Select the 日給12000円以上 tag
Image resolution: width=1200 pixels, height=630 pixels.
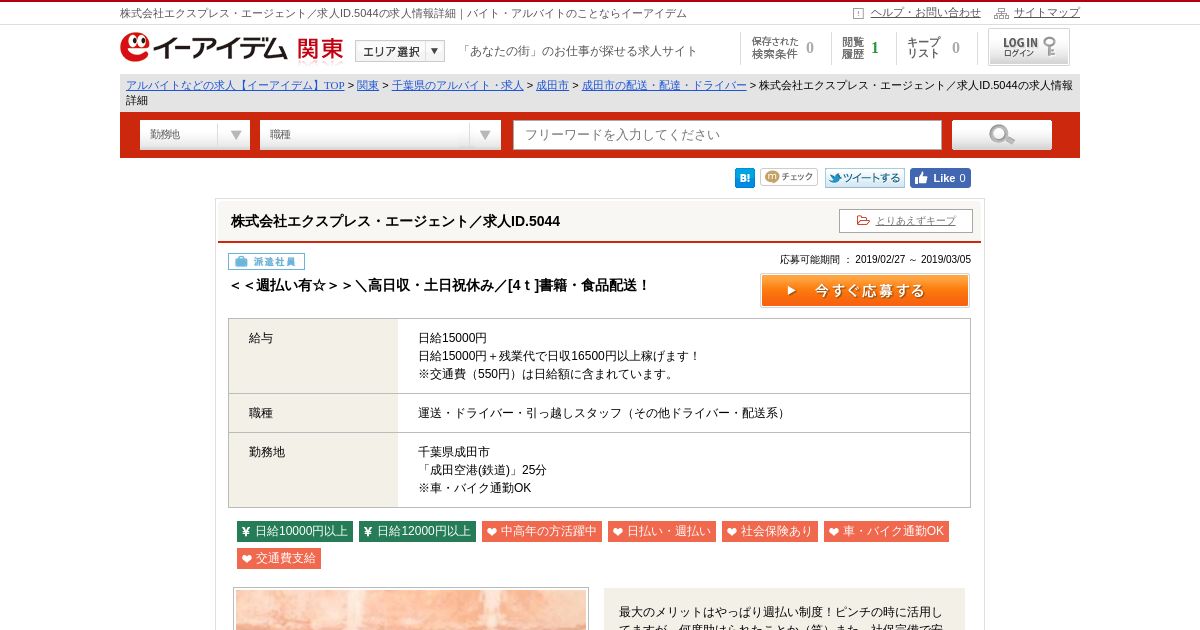pos(417,531)
